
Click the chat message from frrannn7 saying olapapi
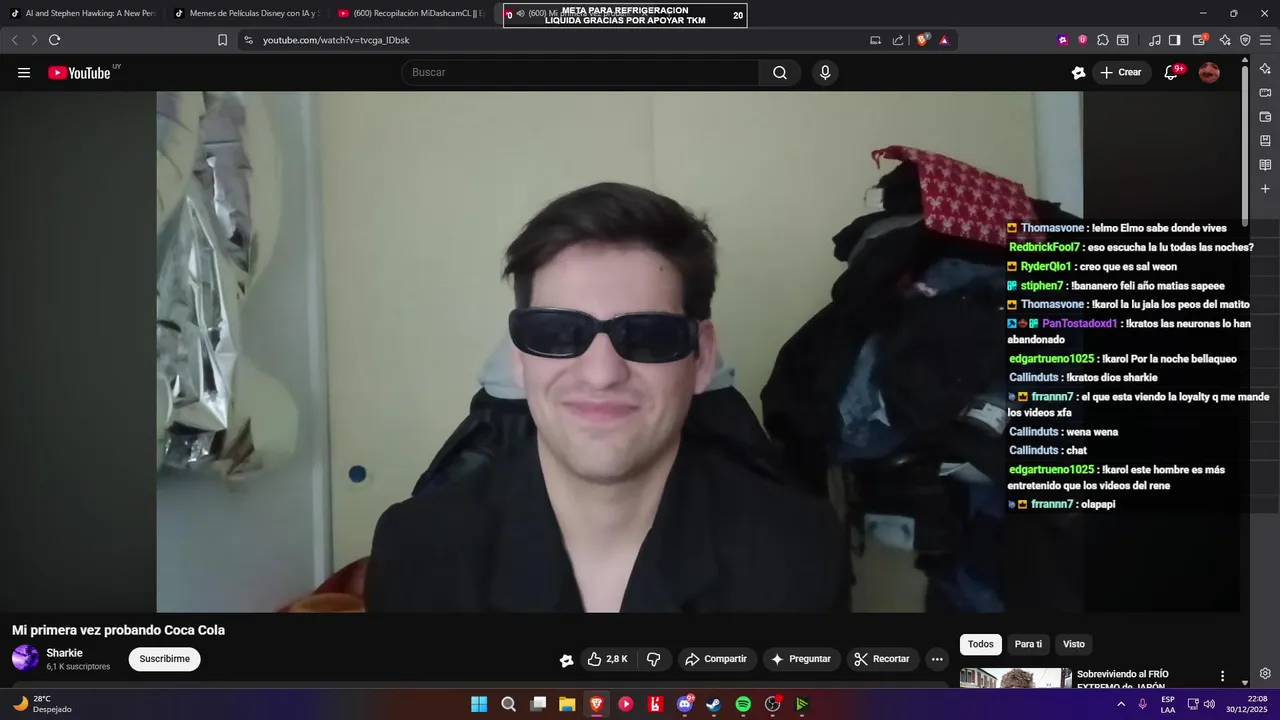(1061, 504)
